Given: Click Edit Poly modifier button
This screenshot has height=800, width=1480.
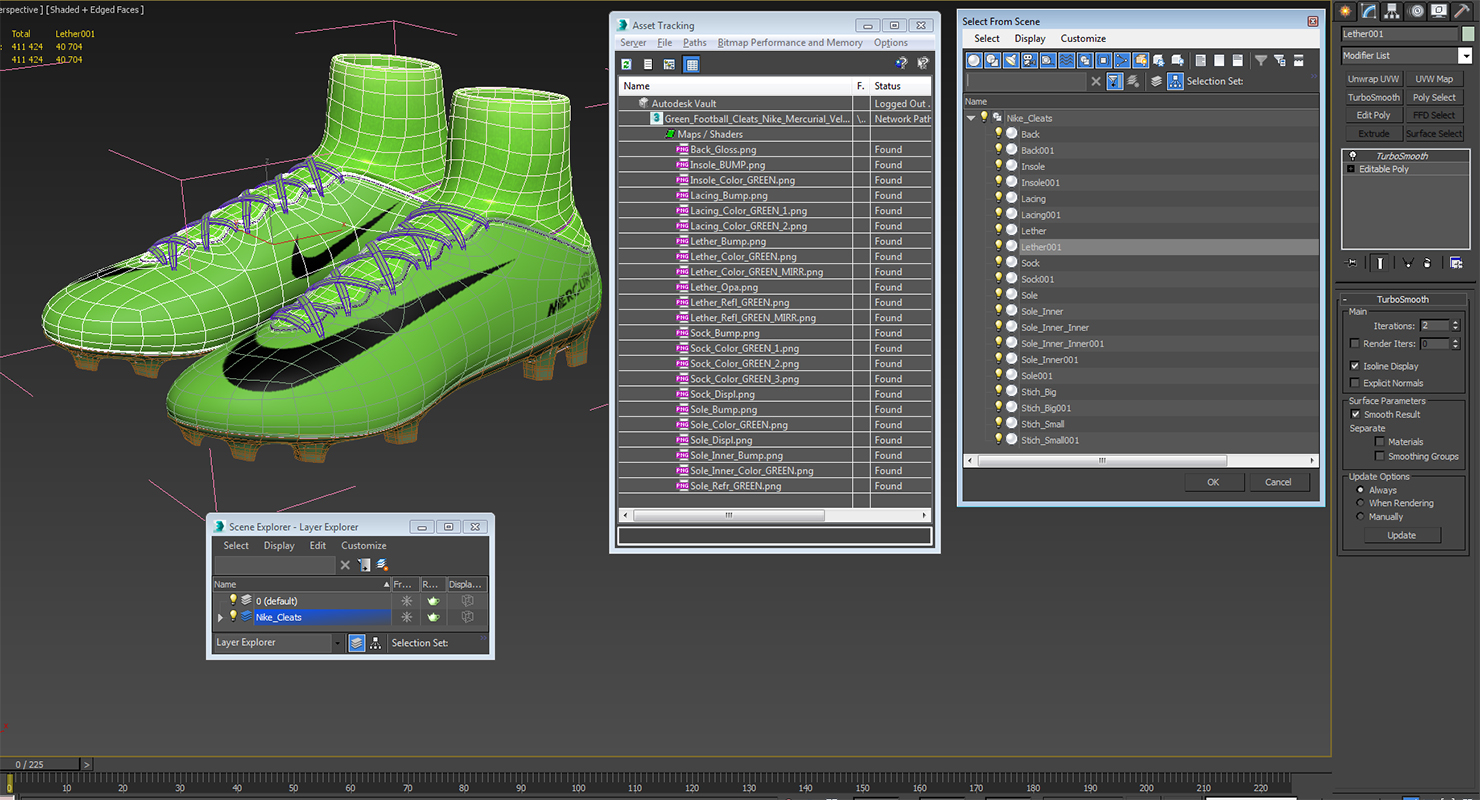Looking at the screenshot, I should tap(1373, 115).
